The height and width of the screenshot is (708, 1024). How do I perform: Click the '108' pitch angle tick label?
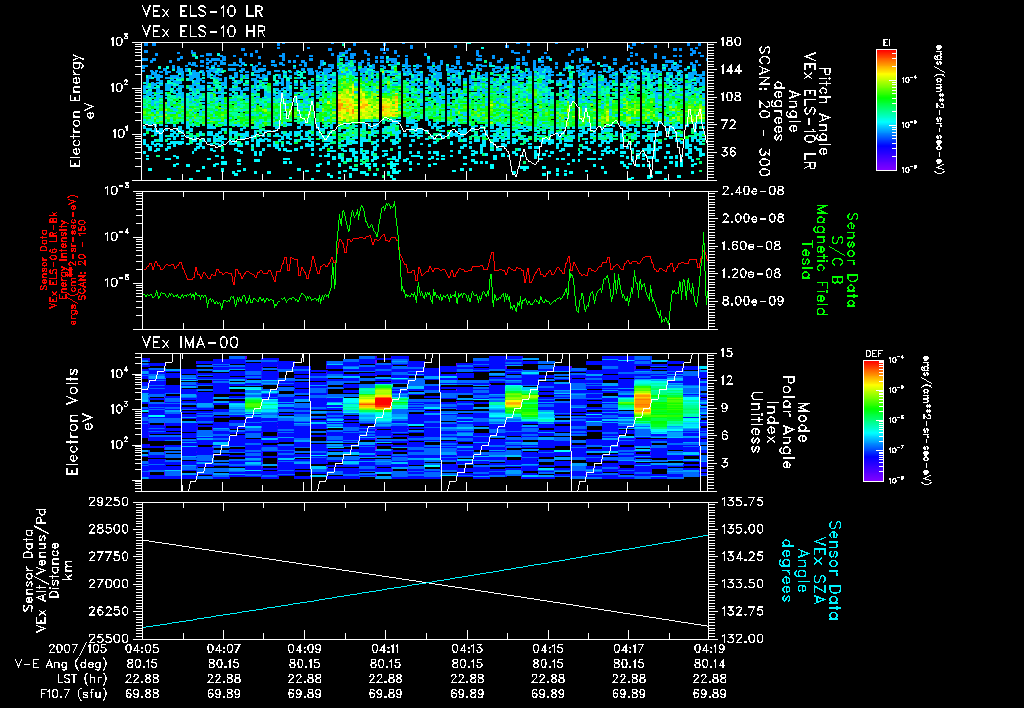pos(731,97)
